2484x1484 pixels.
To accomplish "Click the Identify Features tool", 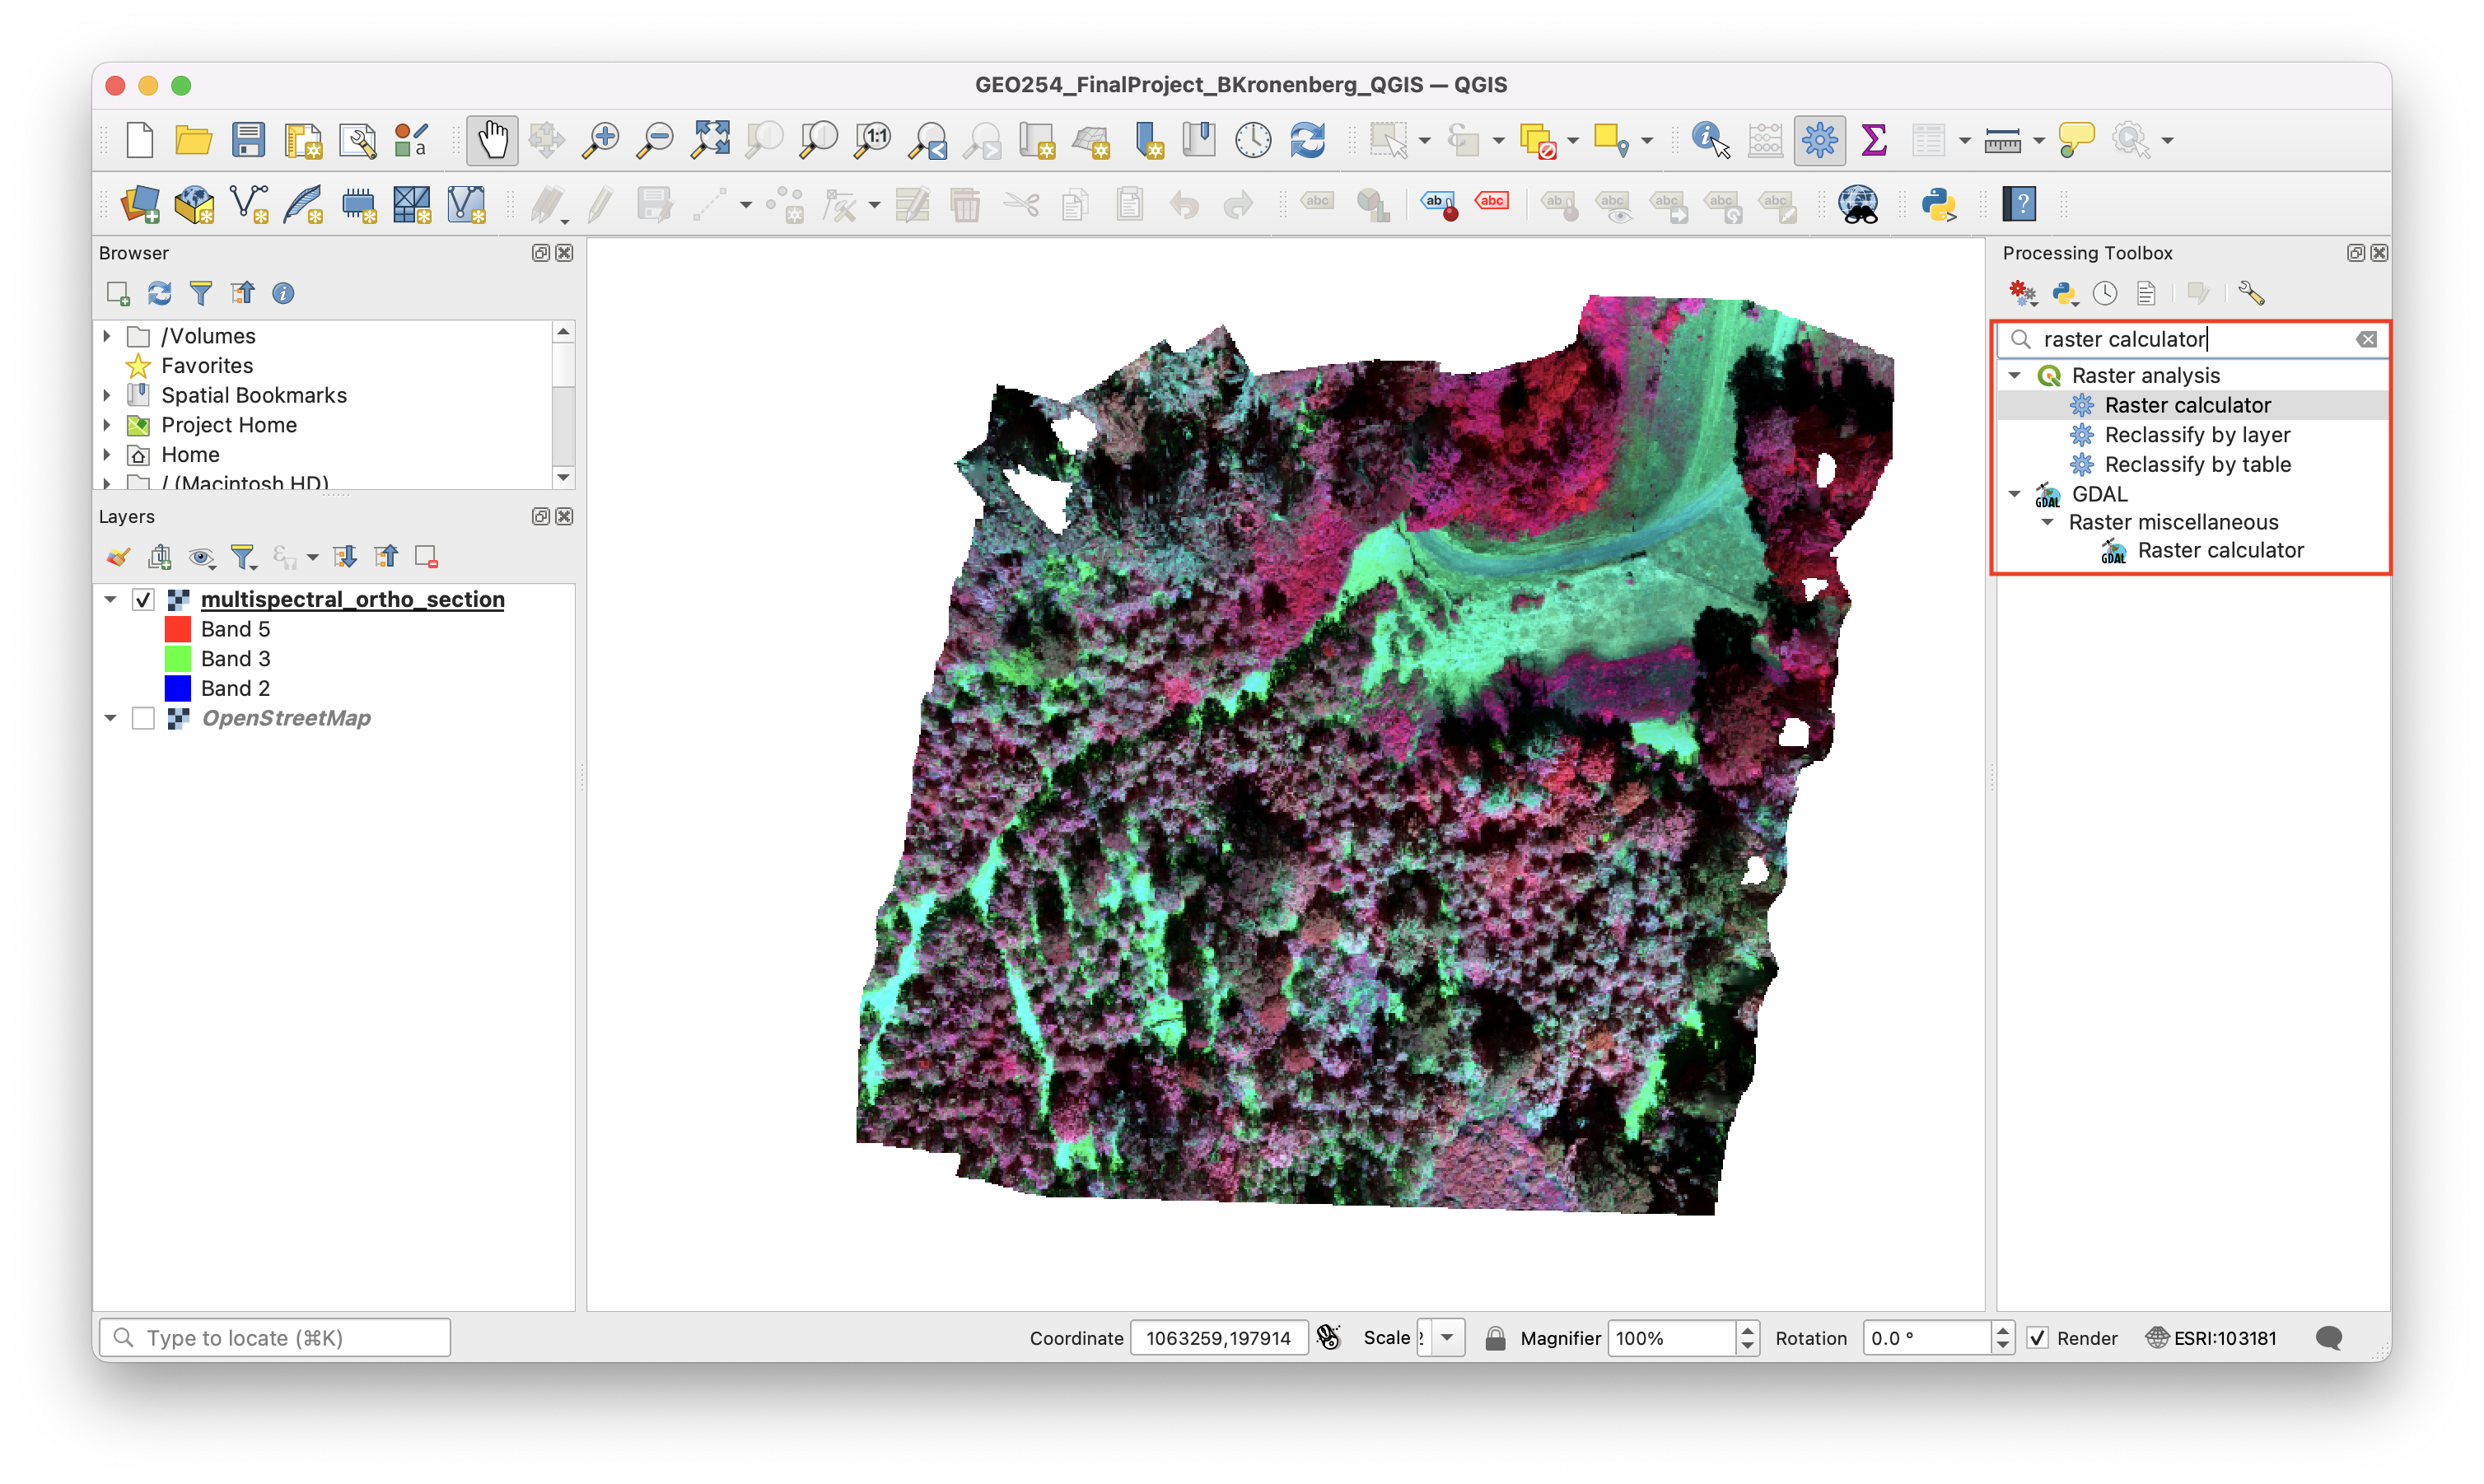I will (1709, 140).
